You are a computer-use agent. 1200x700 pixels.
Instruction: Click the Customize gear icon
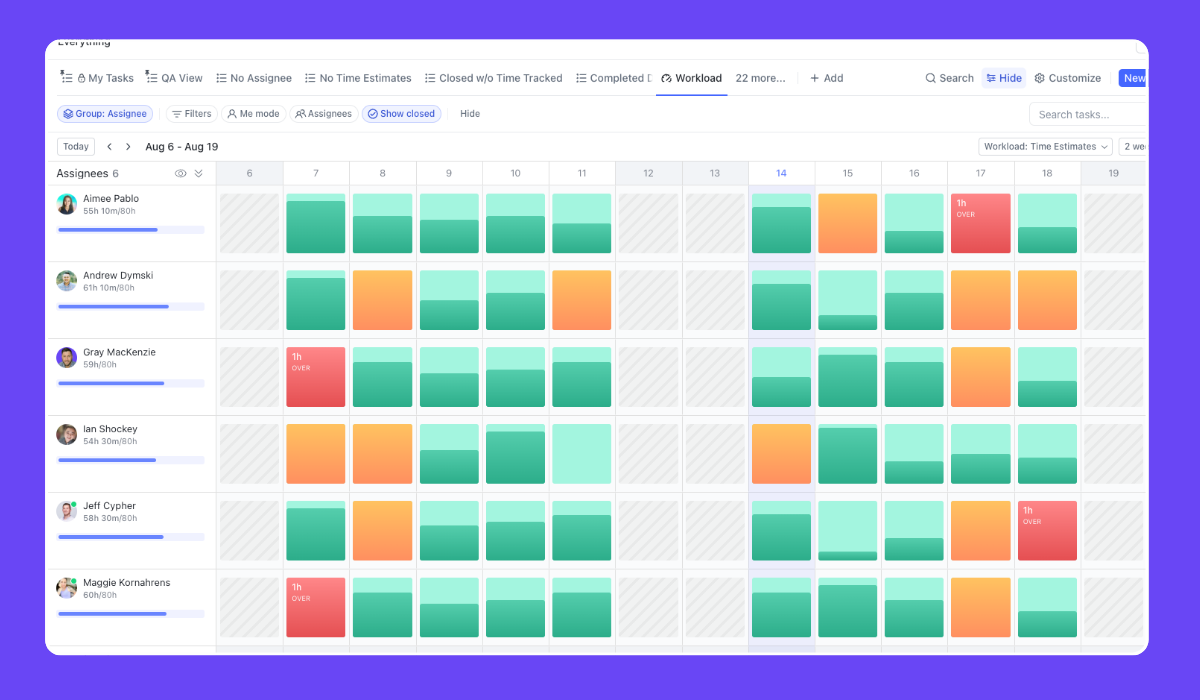[1039, 77]
